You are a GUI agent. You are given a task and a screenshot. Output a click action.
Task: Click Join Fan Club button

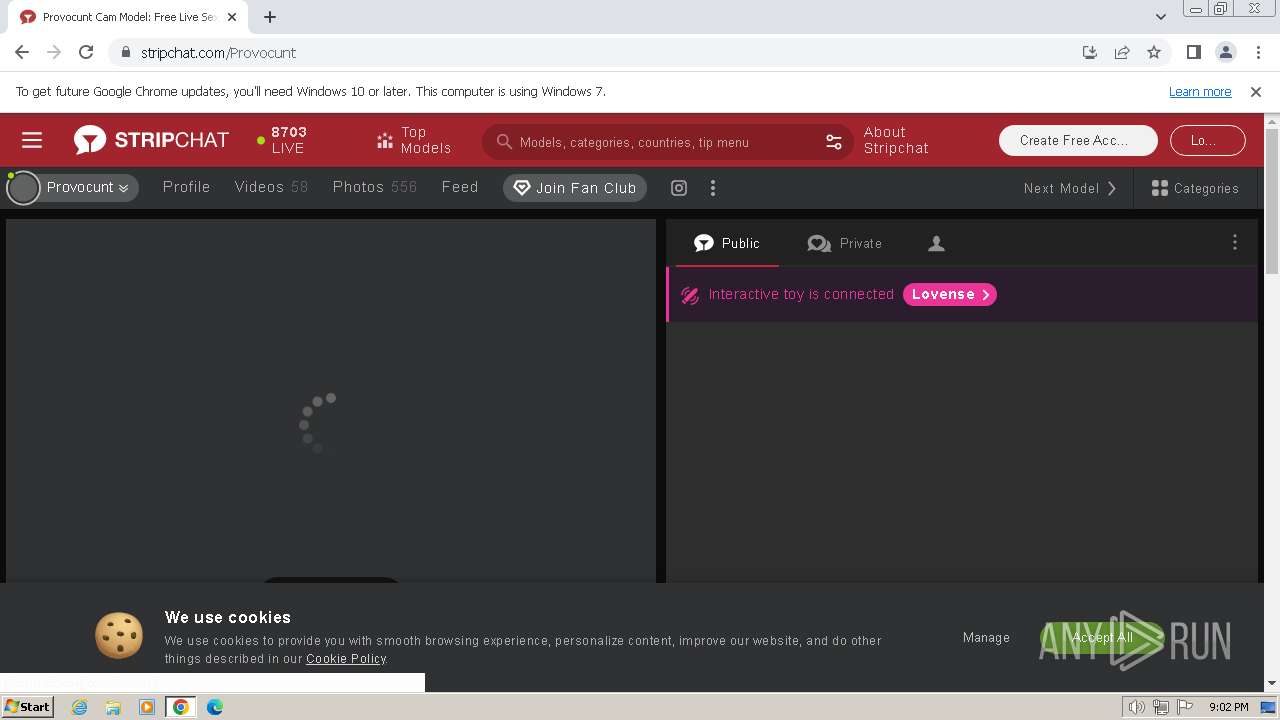[x=575, y=188]
